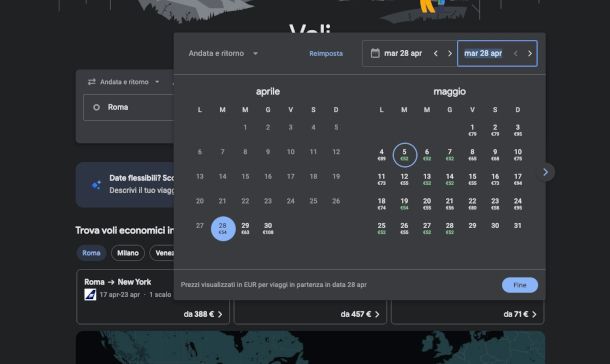
Task: Select 21 maggio in the calendar
Action: (x=450, y=203)
